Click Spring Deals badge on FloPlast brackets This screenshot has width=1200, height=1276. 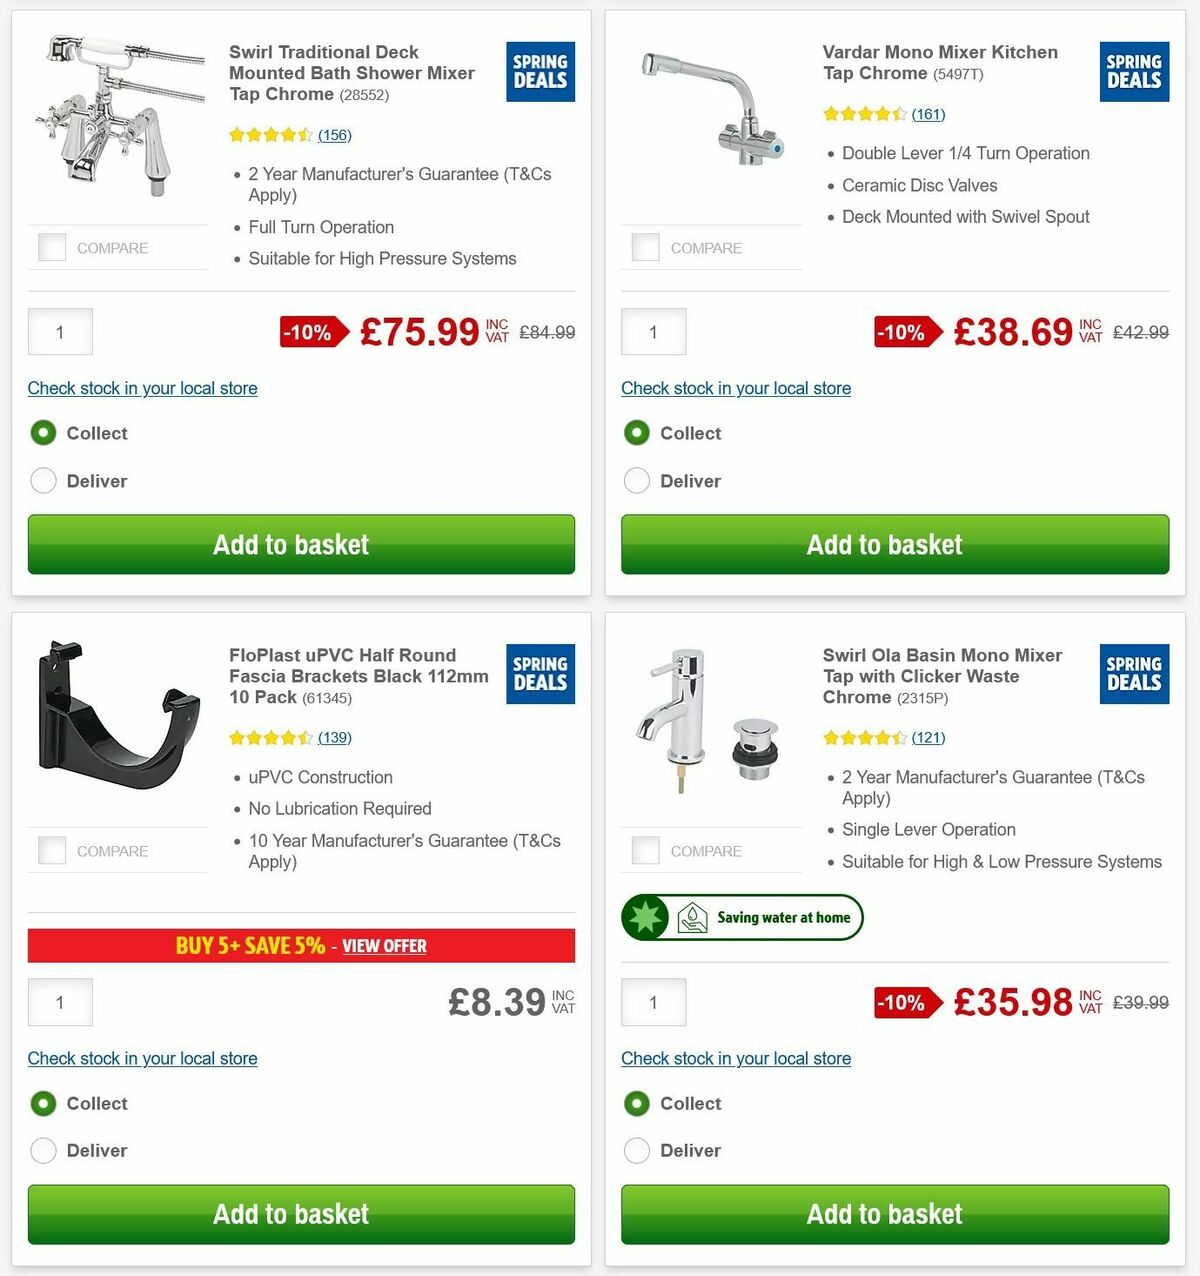click(x=539, y=674)
